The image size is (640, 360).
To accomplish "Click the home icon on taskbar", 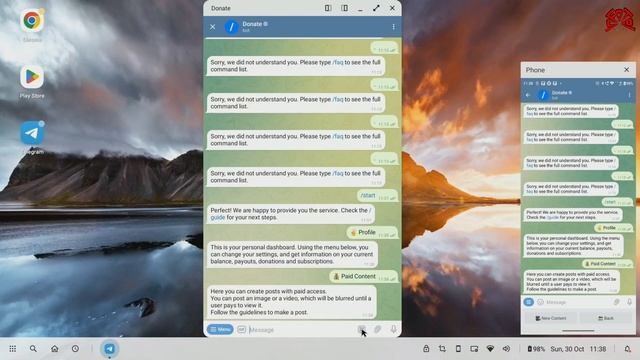I will coord(54,349).
